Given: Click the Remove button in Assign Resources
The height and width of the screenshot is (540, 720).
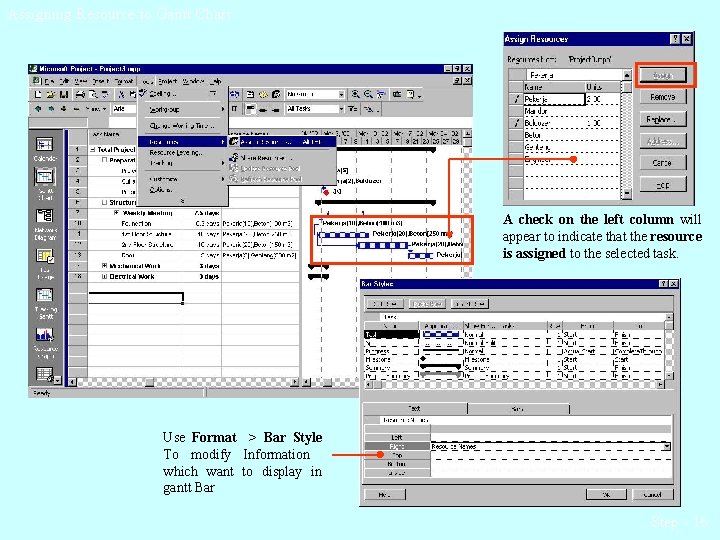Looking at the screenshot, I should (663, 97).
